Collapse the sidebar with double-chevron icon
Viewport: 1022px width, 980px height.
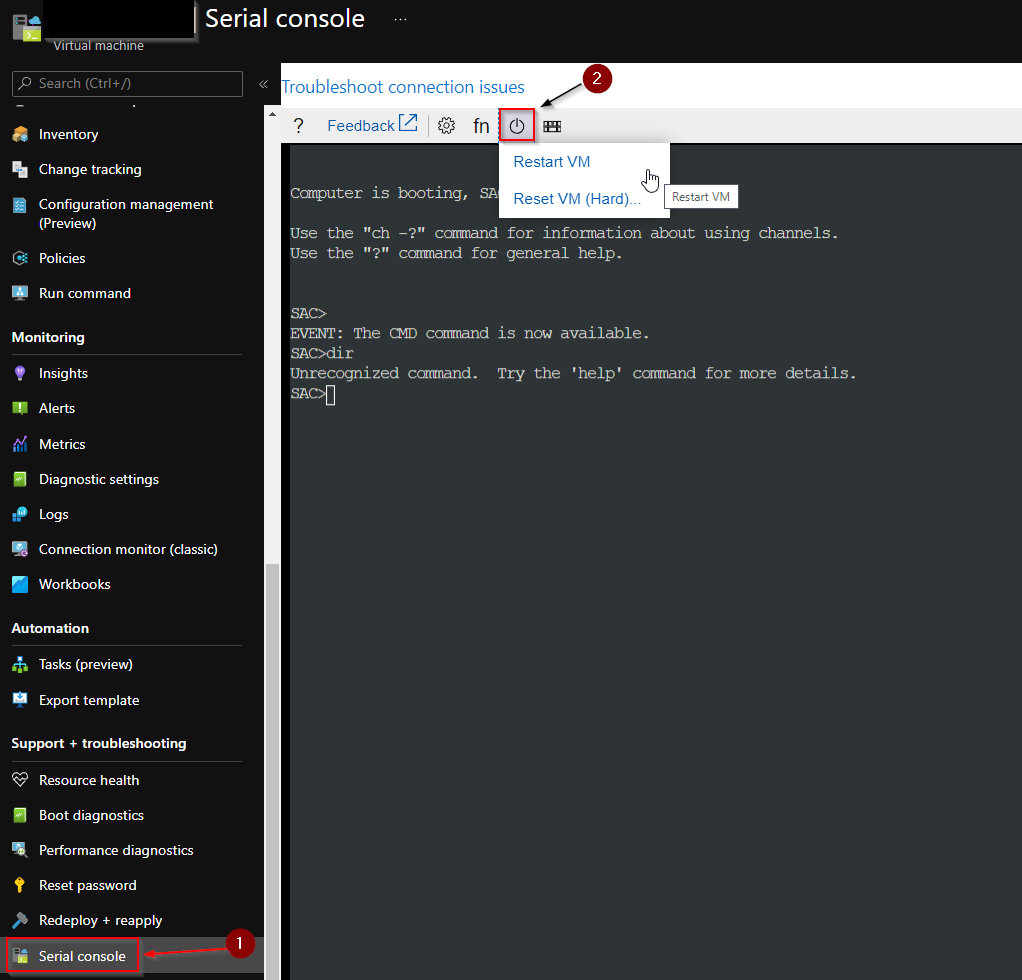pos(263,83)
